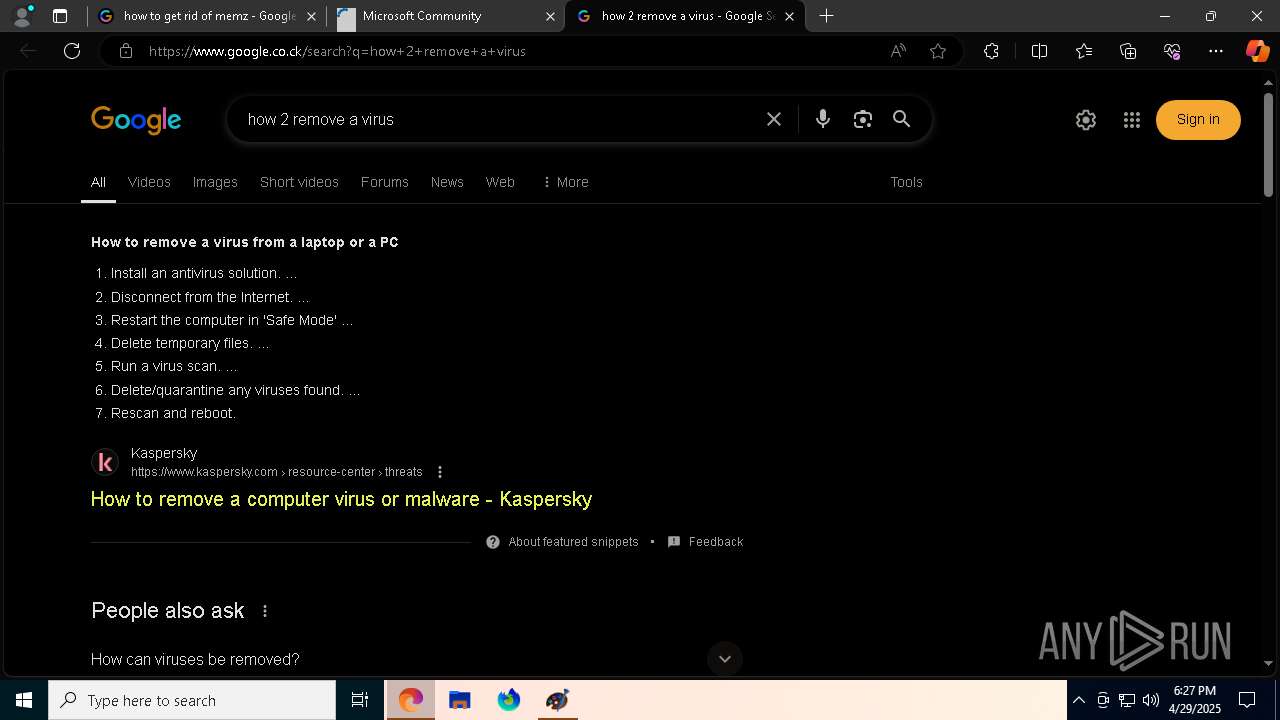Show hidden system tray icons chevron
The image size is (1280, 720).
[1079, 700]
